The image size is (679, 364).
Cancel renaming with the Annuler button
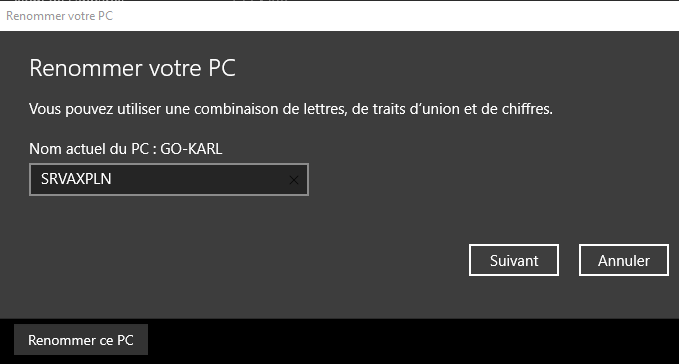click(x=624, y=260)
